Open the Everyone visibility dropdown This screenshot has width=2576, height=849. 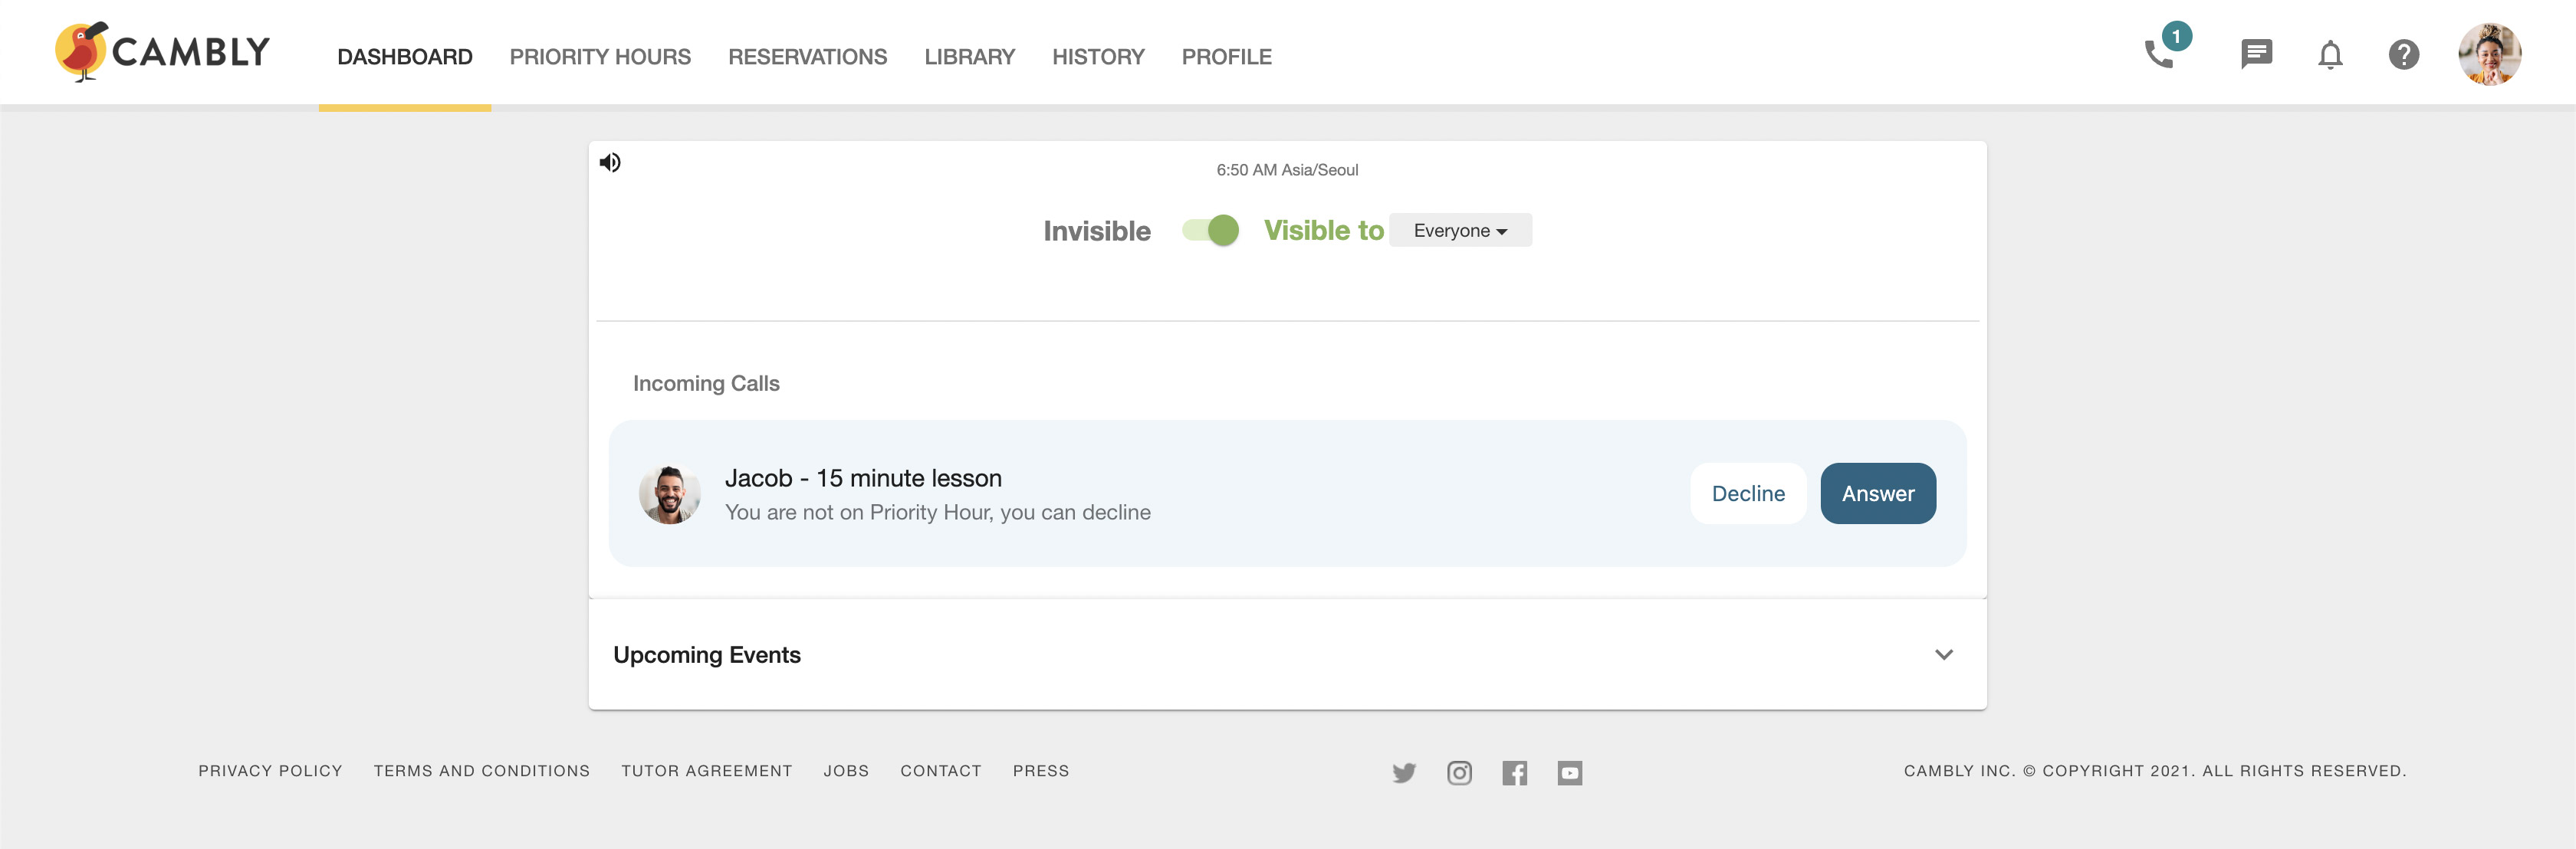point(1459,231)
